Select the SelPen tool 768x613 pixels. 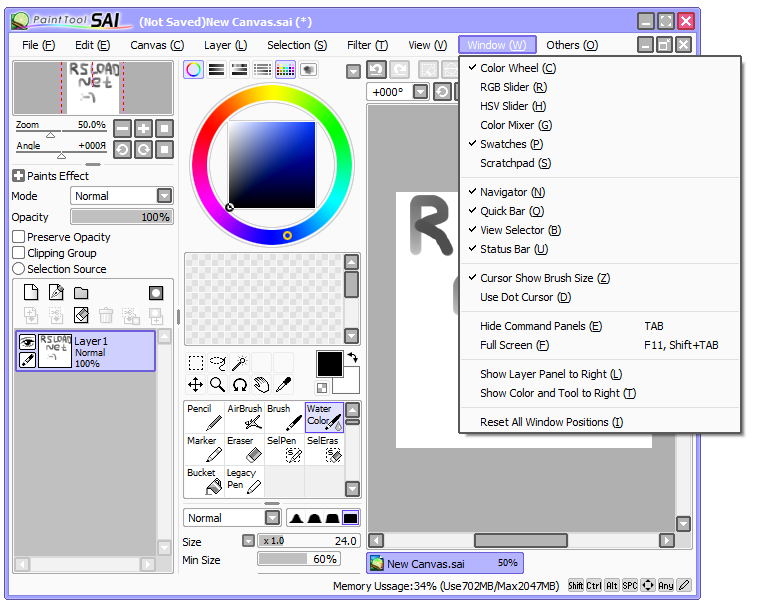click(x=284, y=449)
